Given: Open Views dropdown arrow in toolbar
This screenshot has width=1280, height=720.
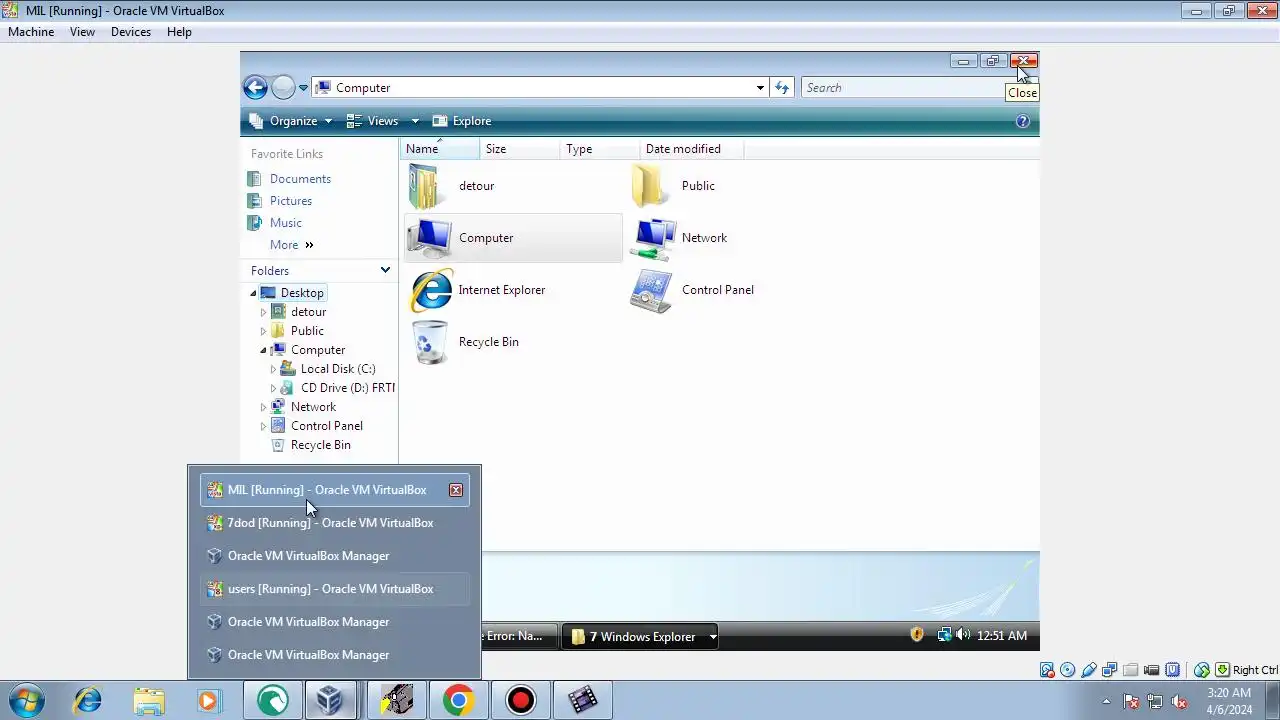Looking at the screenshot, I should click(415, 121).
